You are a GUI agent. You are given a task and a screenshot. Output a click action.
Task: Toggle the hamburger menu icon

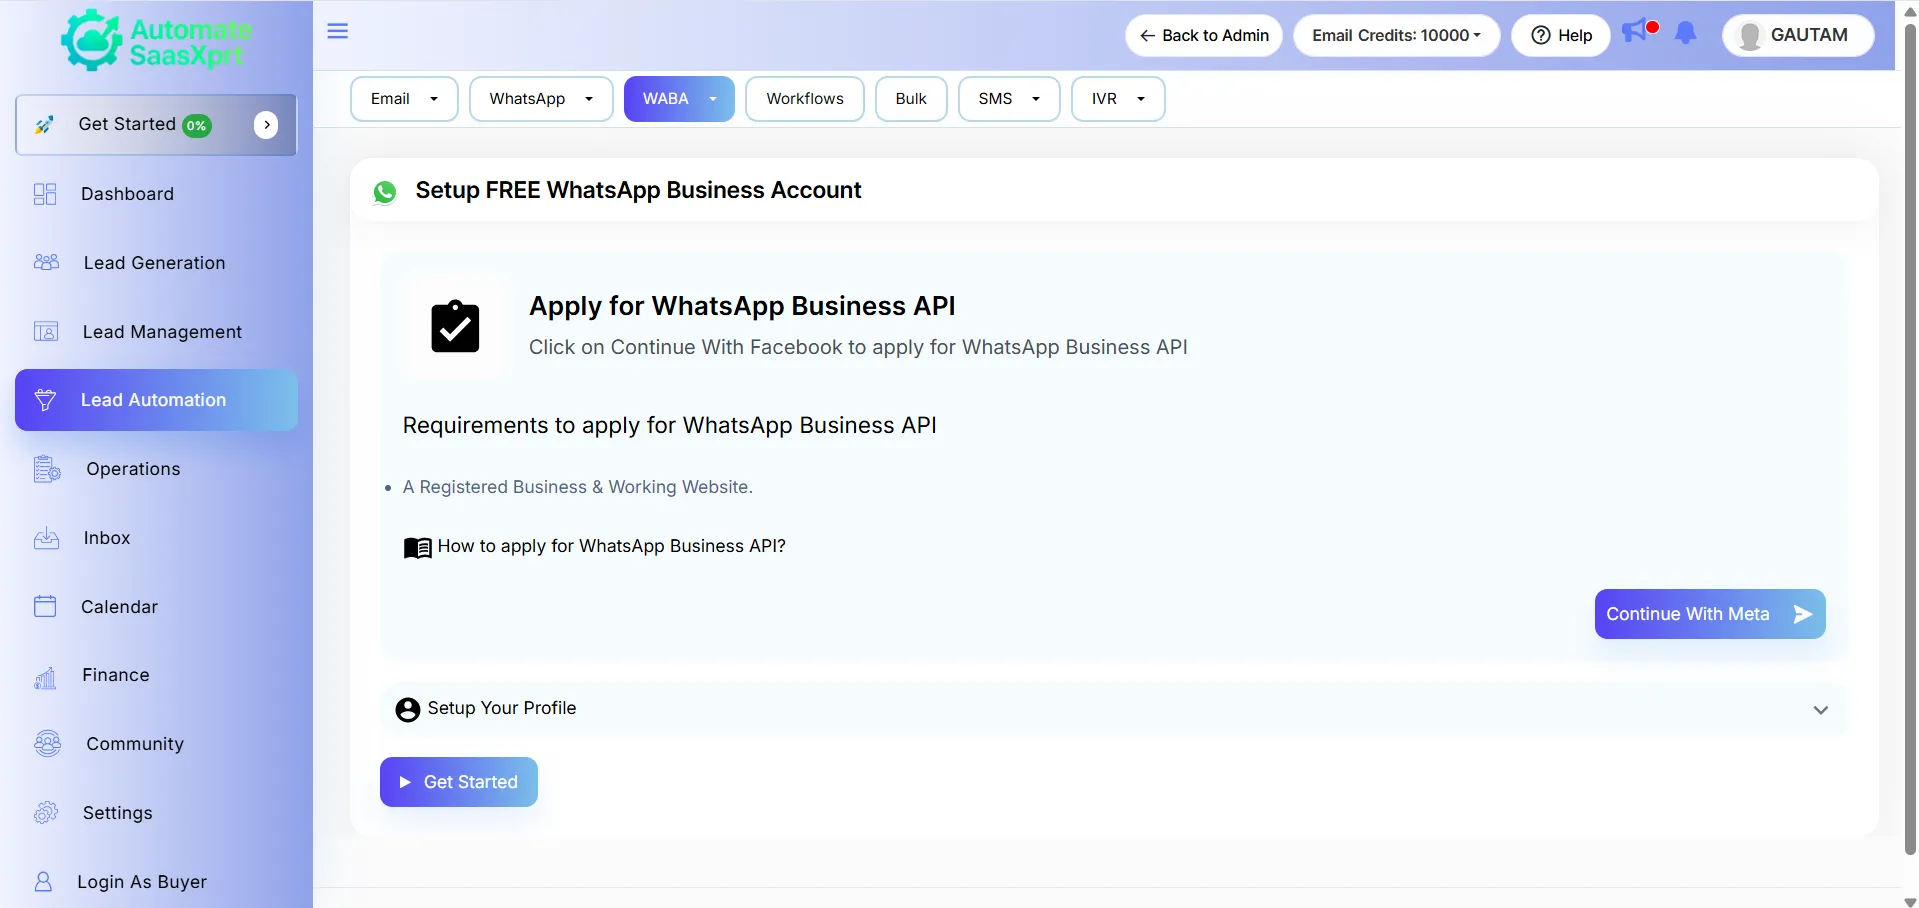coord(338,31)
